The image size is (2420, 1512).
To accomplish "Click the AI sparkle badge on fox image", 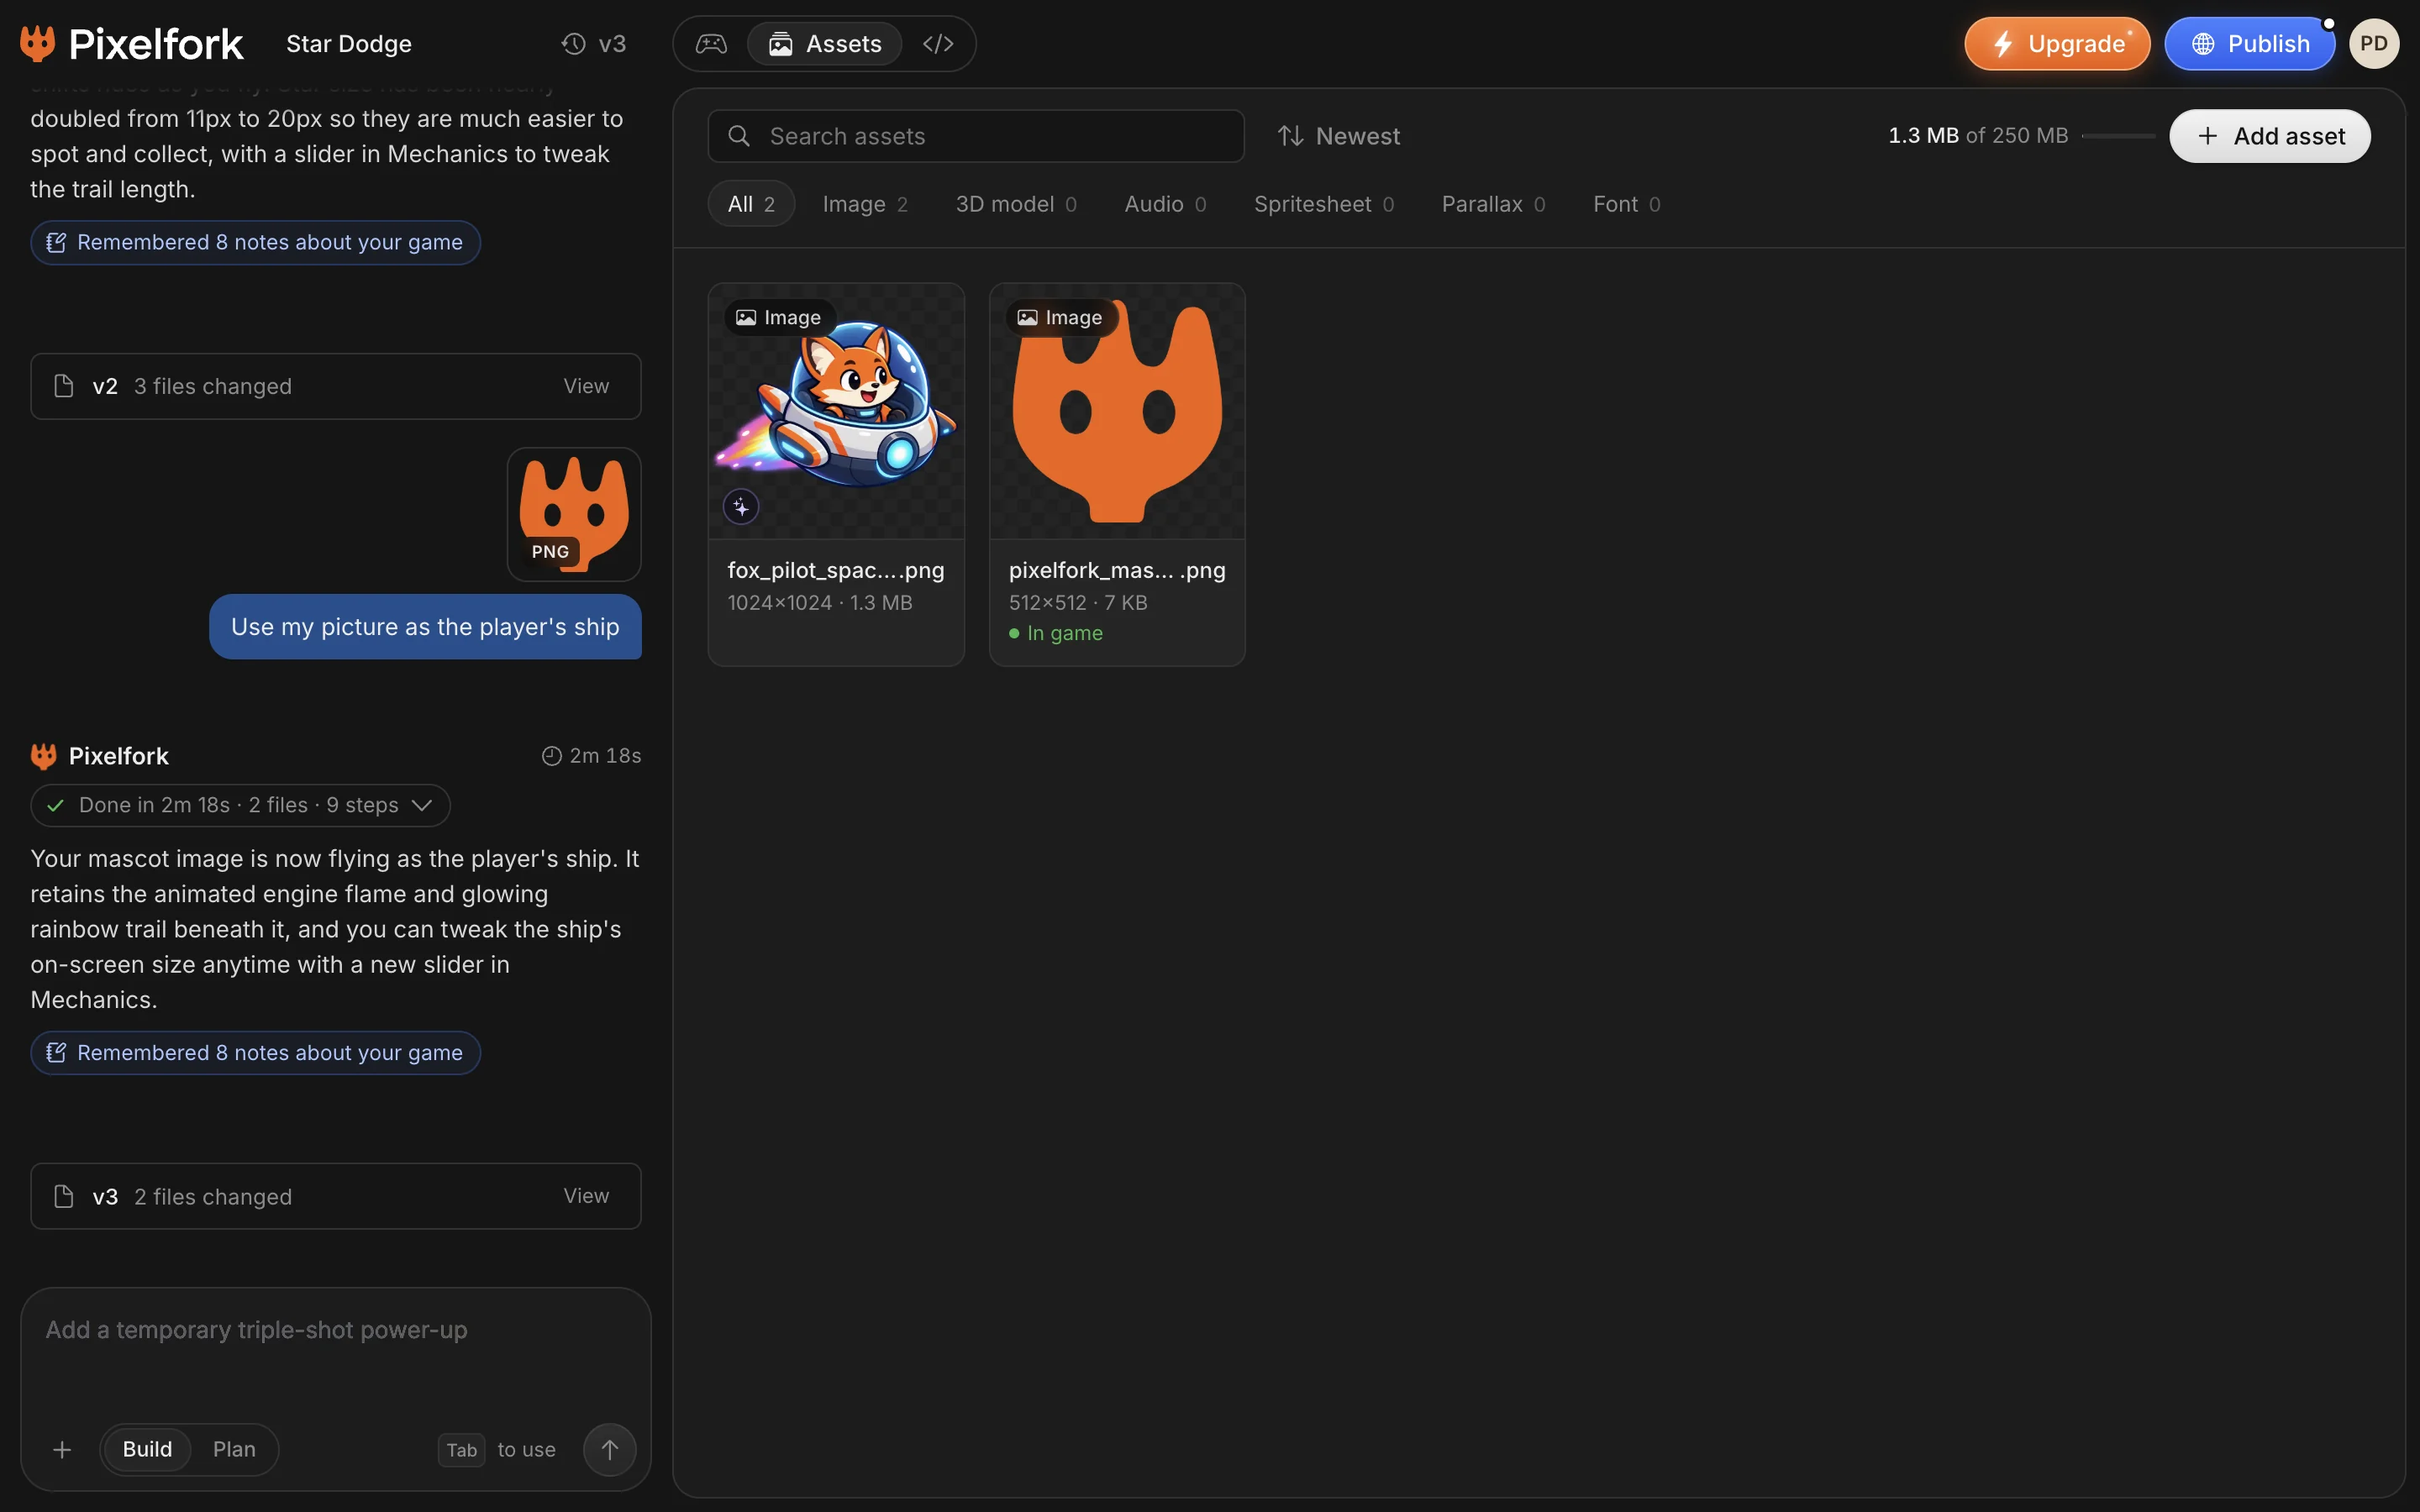I will [741, 507].
